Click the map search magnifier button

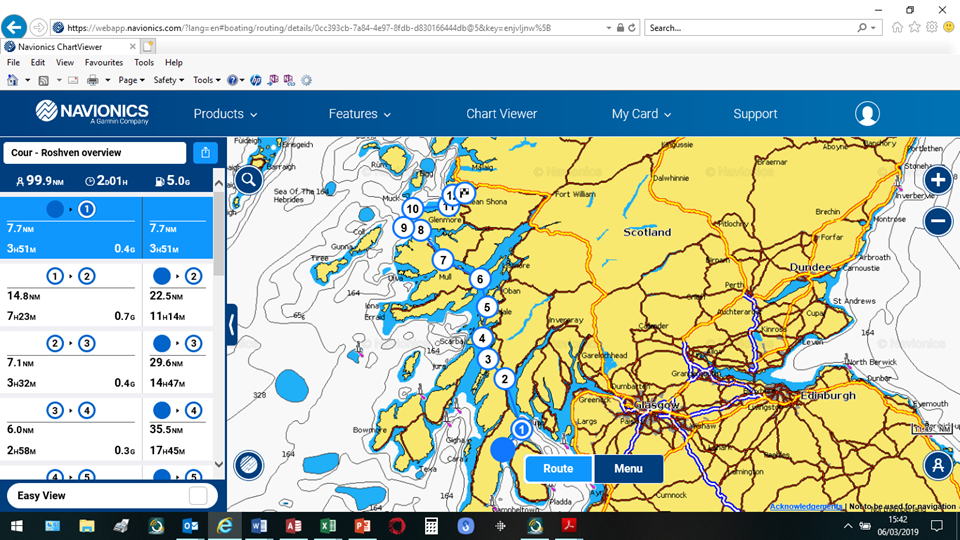coord(249,179)
